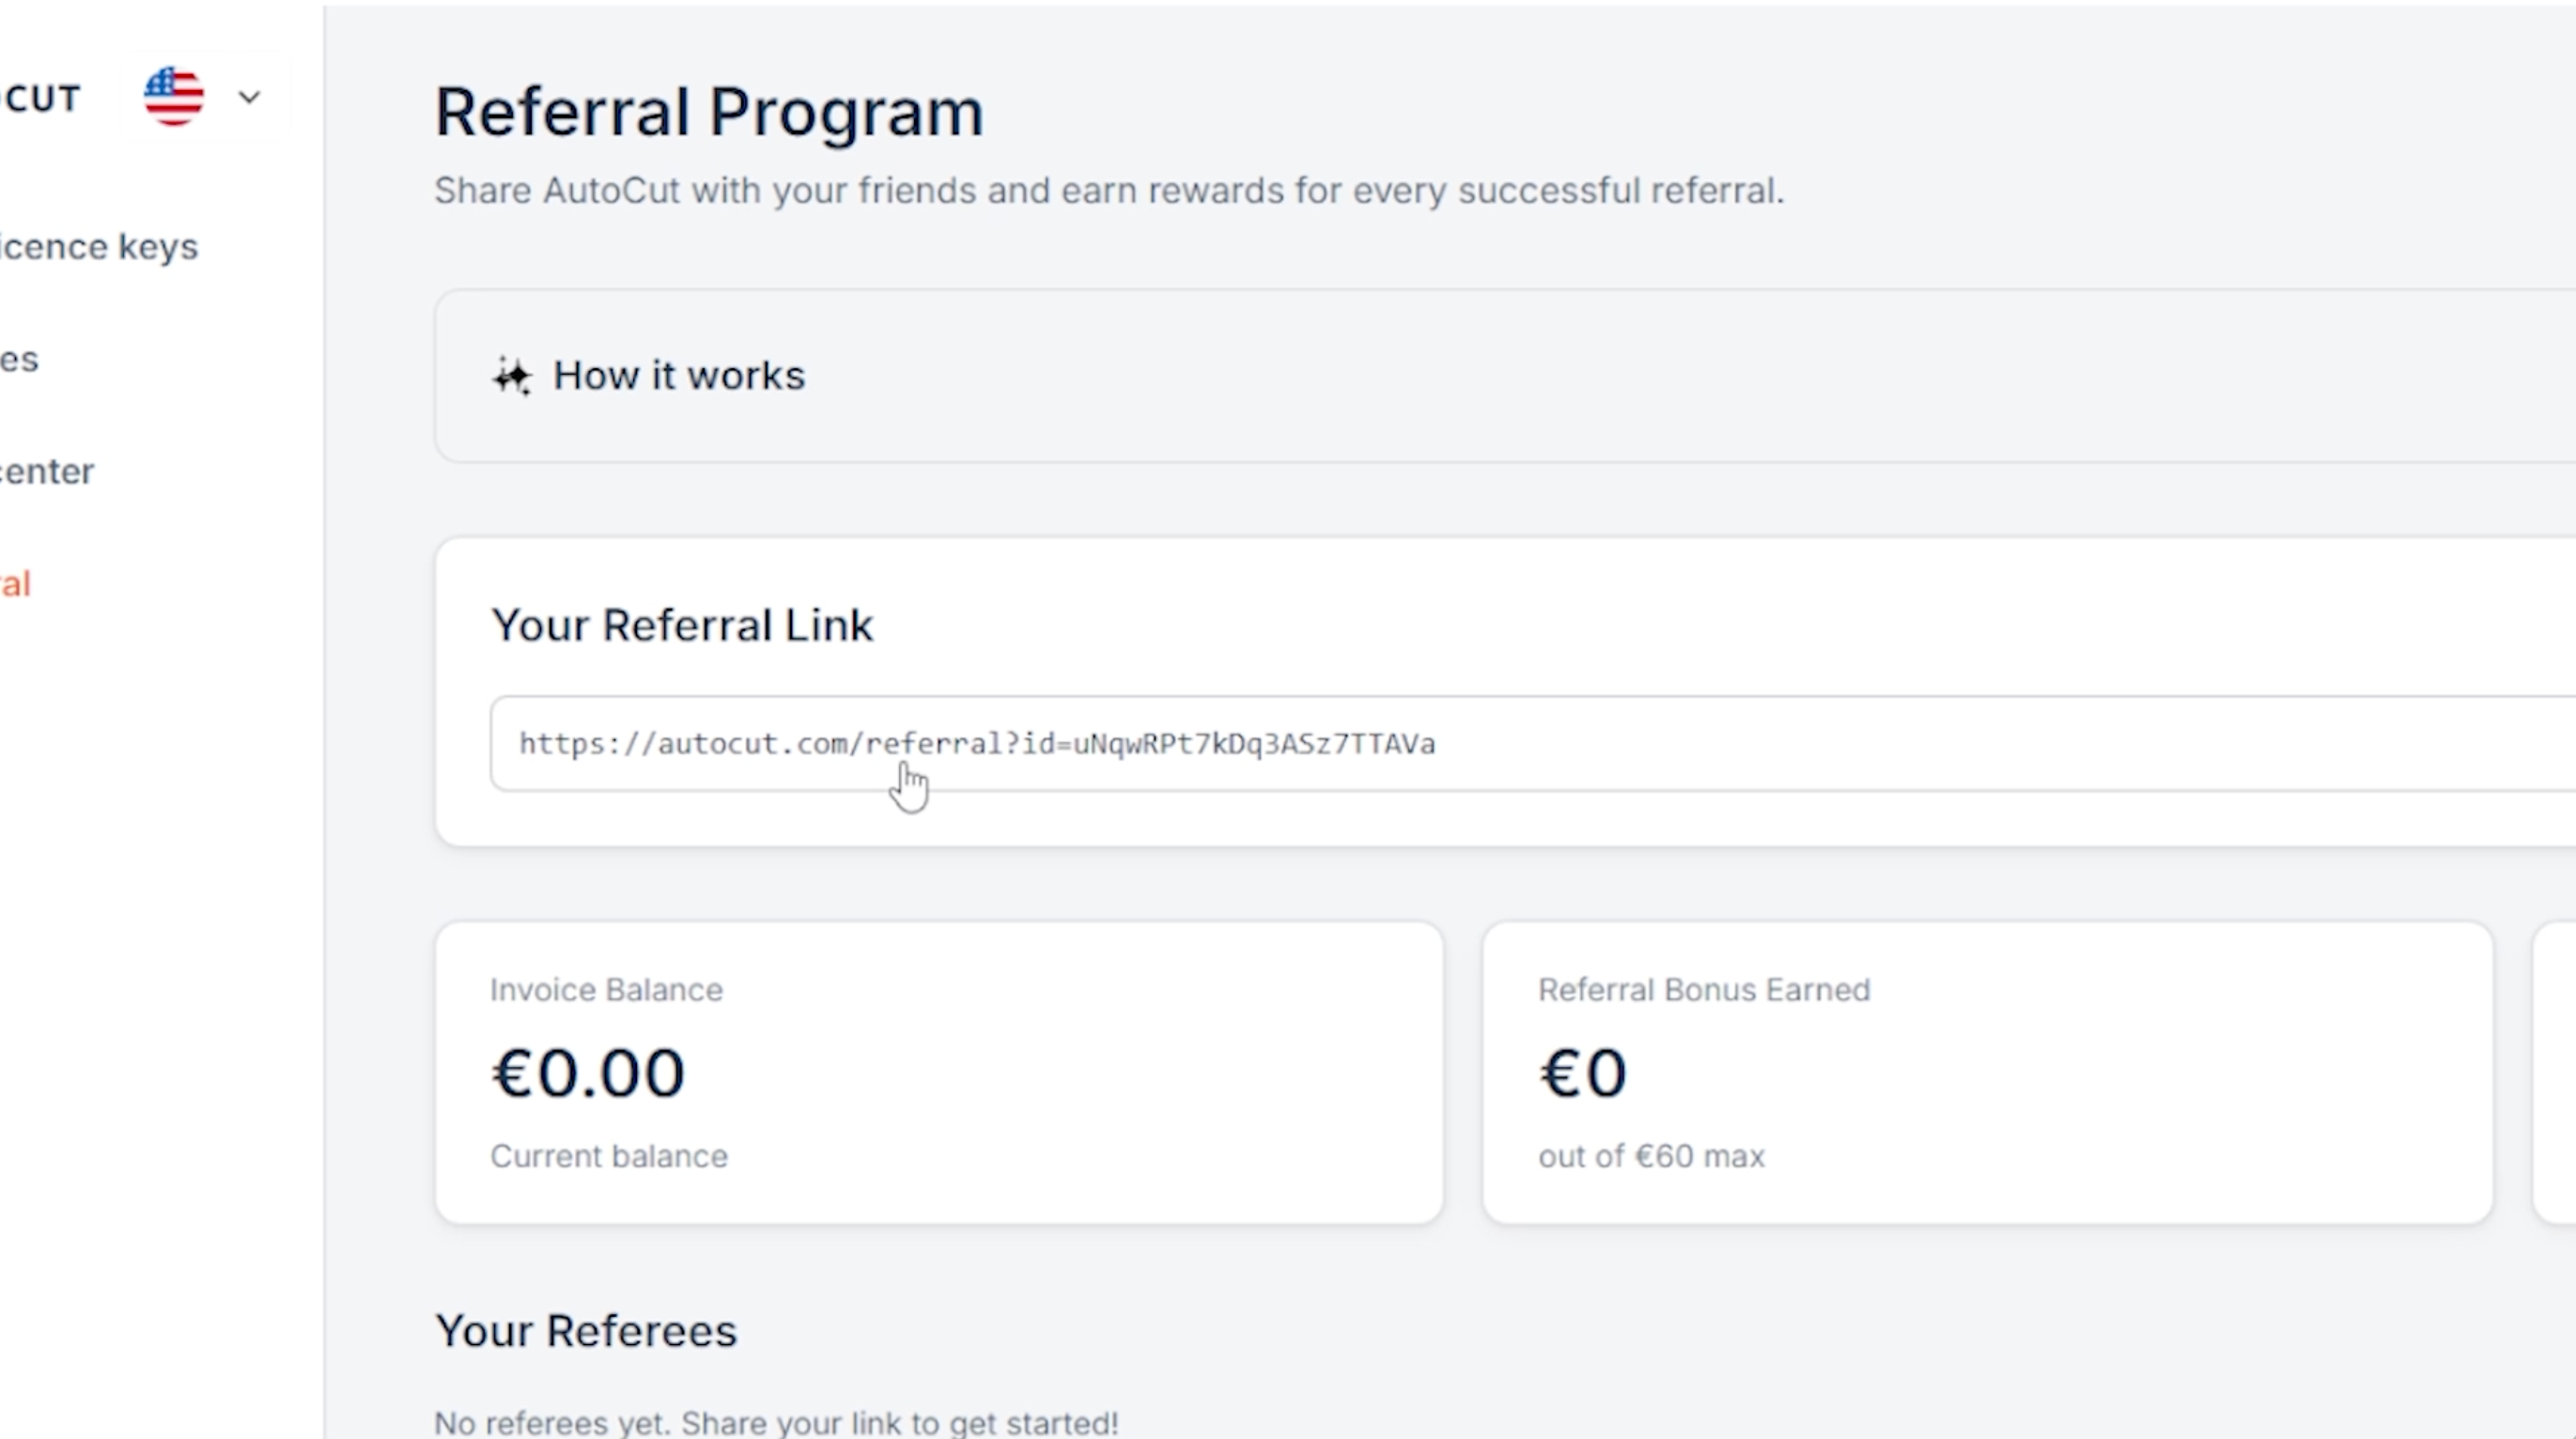Open the sidebar item ending in 'es'
This screenshot has width=2576, height=1439.
19,359
